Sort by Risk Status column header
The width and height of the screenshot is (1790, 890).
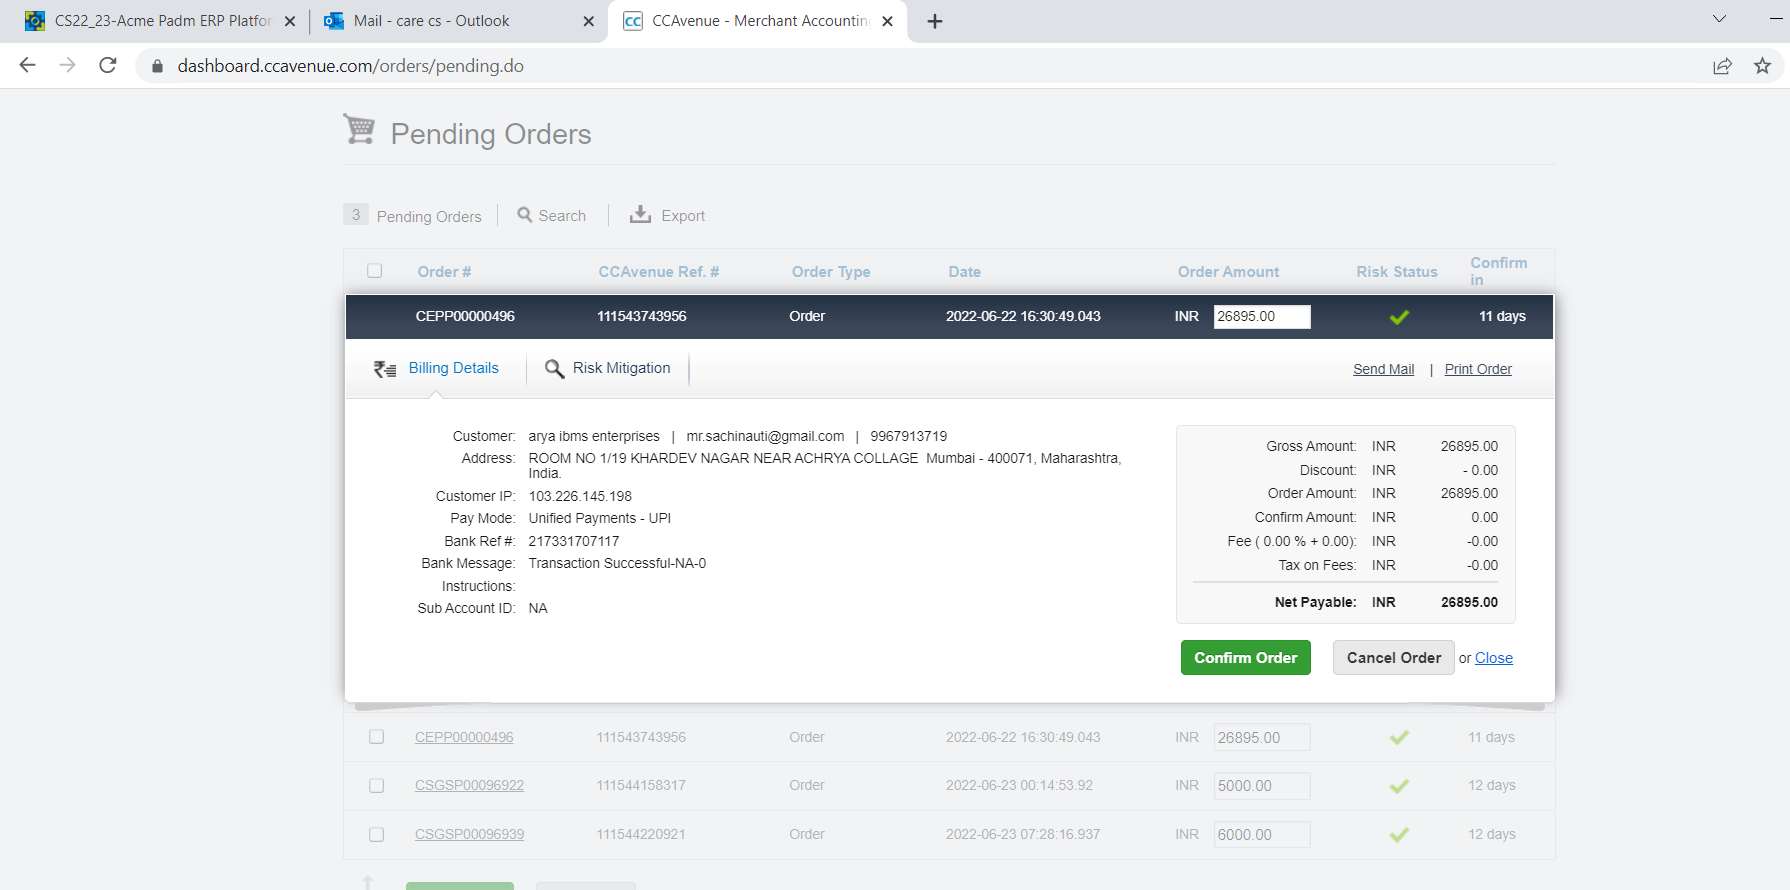(1397, 272)
